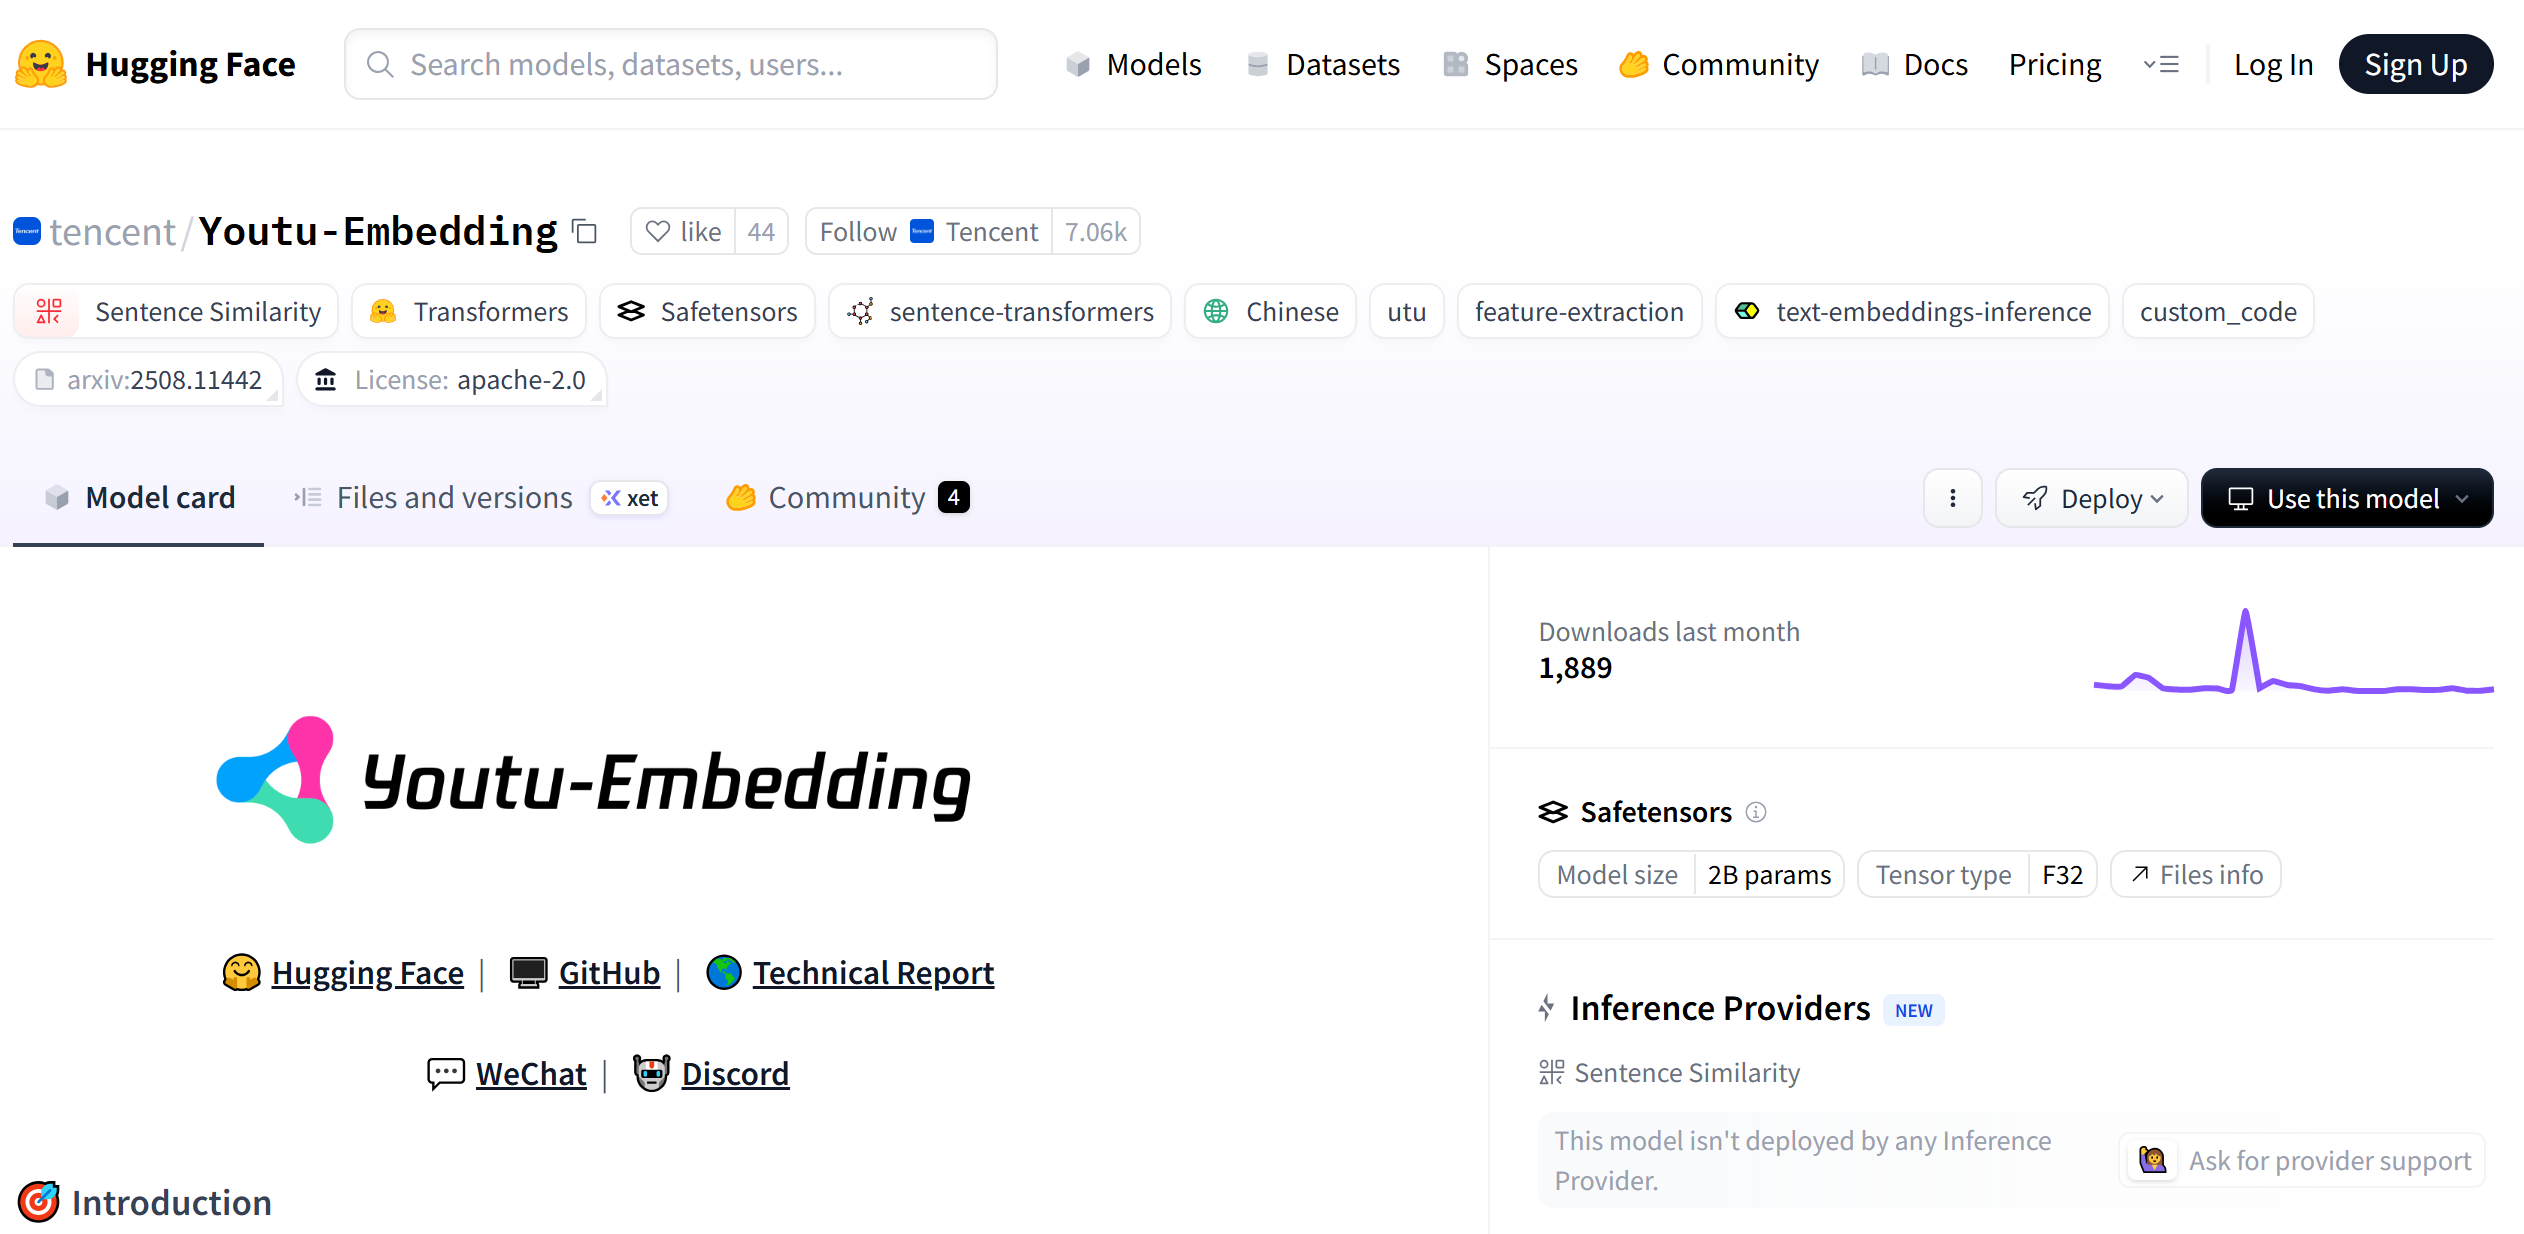Open the three-dot more options menu
Screen dimensions: 2524x1234
tap(1952, 498)
